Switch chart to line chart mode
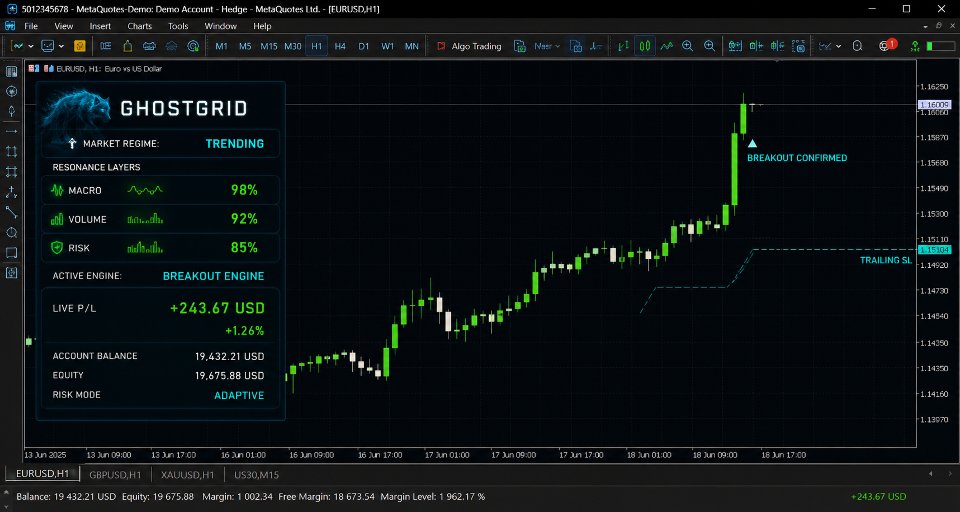The height and width of the screenshot is (512, 960). click(667, 46)
